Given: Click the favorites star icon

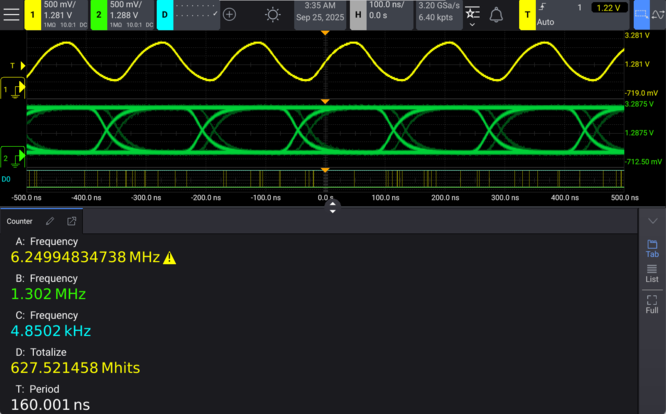Looking at the screenshot, I should 472,13.
